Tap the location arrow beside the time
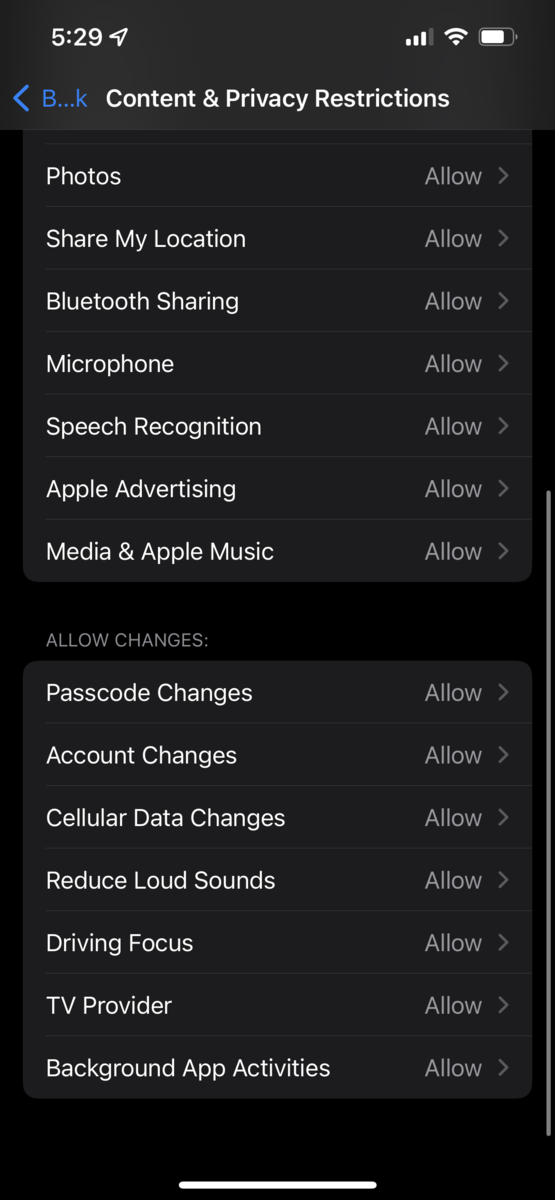Screen dimensions: 555x1200 click(119, 38)
